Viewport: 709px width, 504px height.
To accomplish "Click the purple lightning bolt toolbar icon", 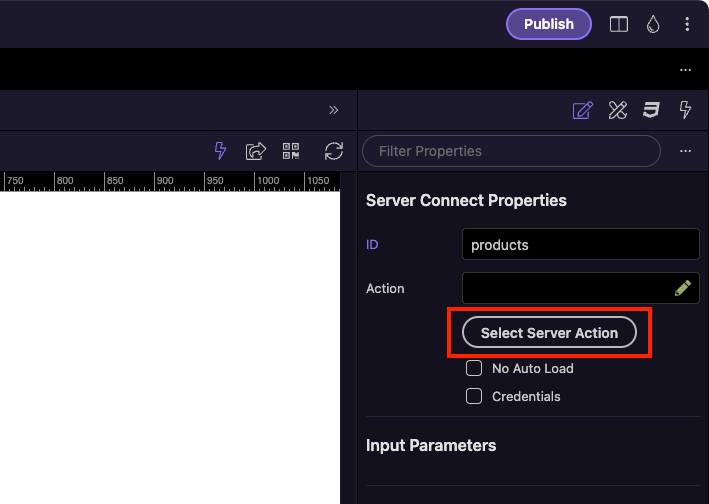I will 221,151.
